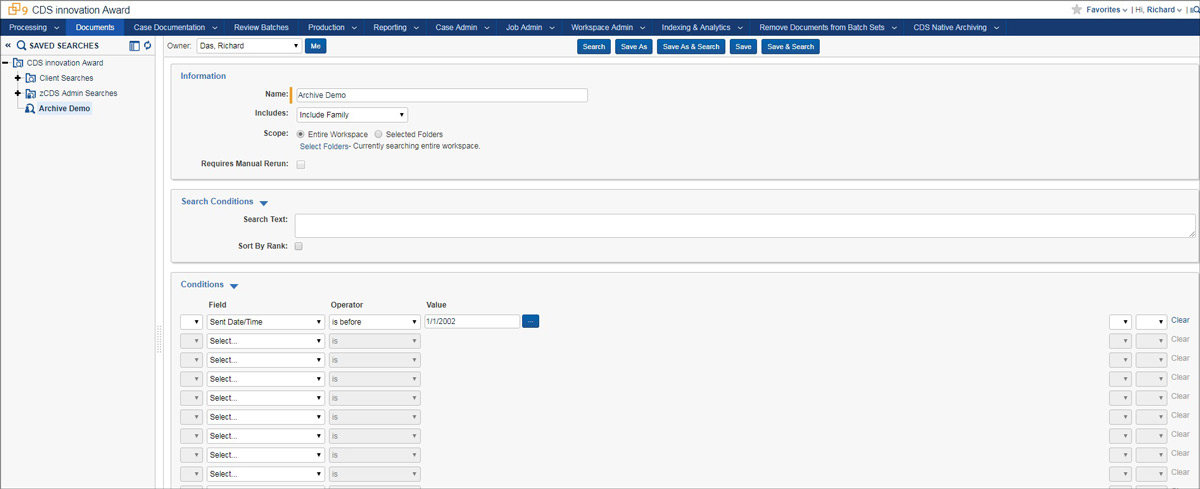1200x489 pixels.
Task: Click the Select Folders link
Action: 323,146
